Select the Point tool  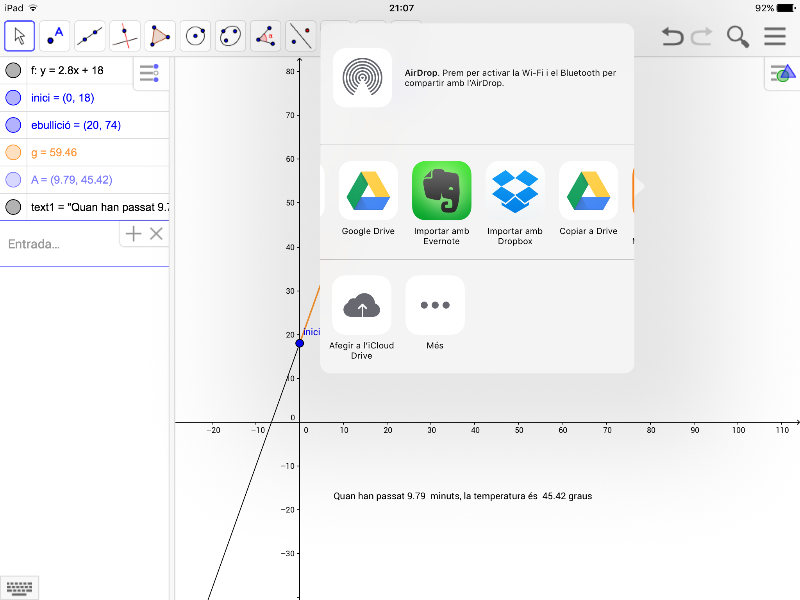point(55,36)
